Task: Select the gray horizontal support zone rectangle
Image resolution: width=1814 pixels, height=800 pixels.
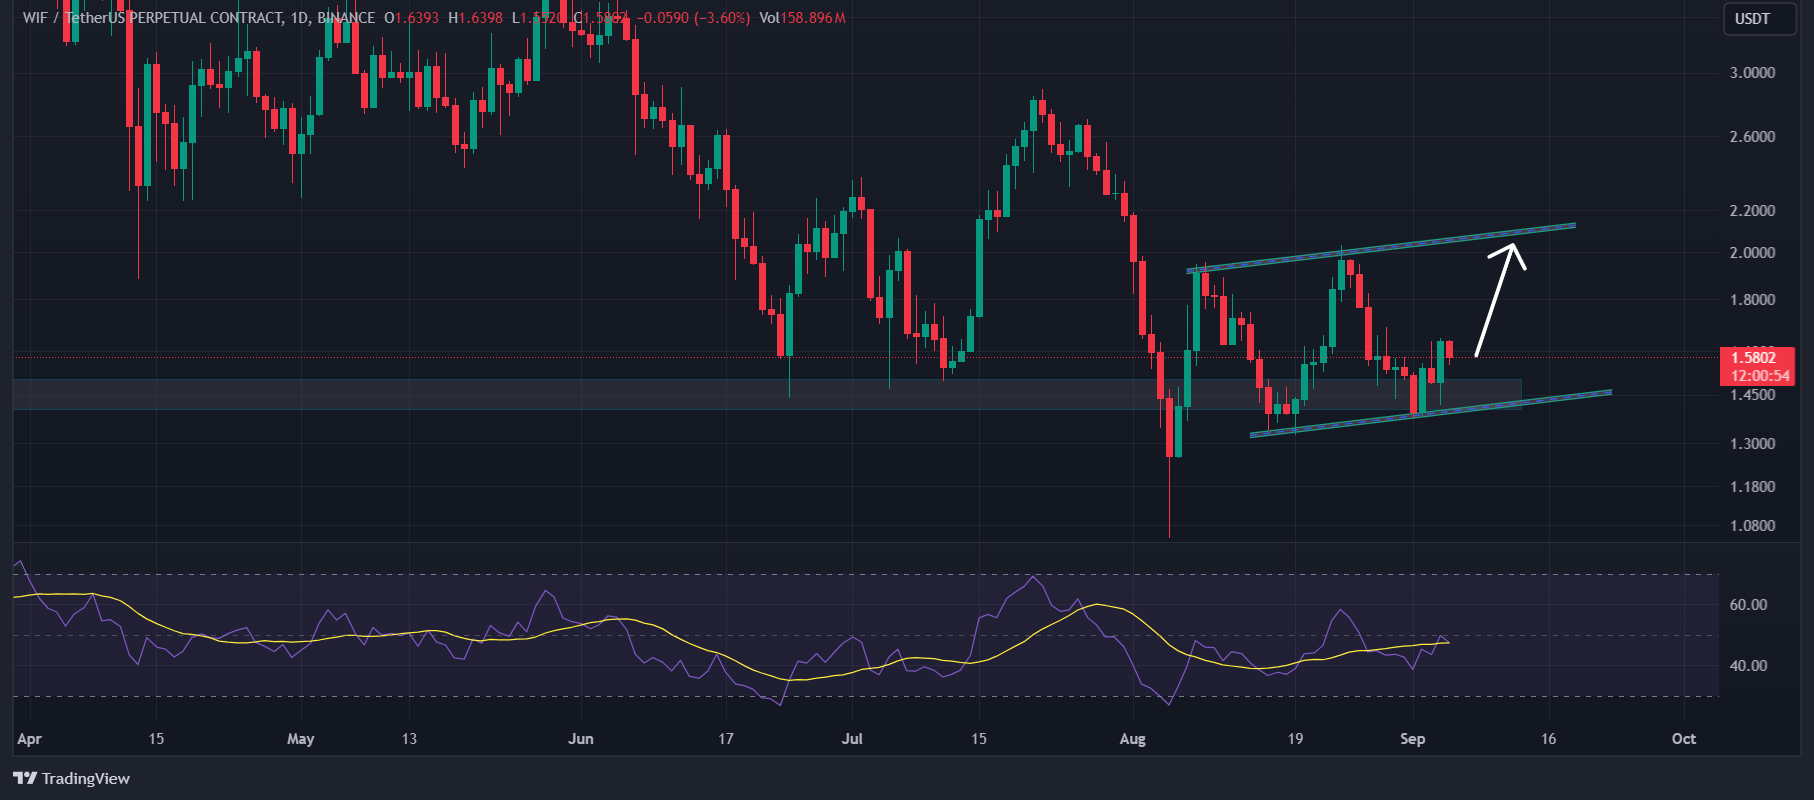Action: (767, 394)
